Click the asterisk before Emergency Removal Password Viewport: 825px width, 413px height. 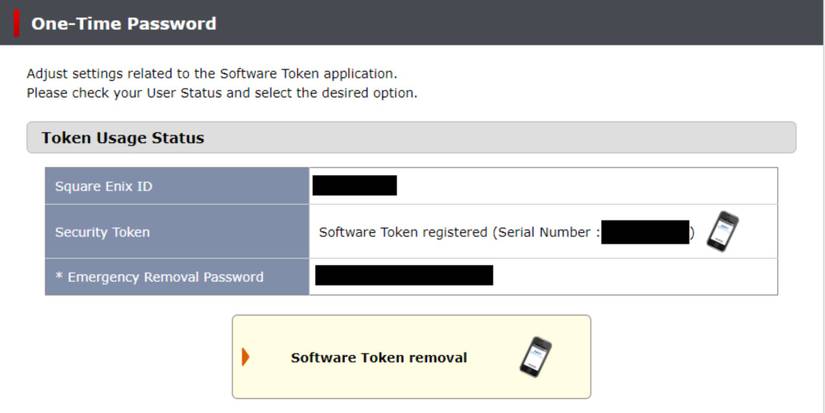coord(58,276)
